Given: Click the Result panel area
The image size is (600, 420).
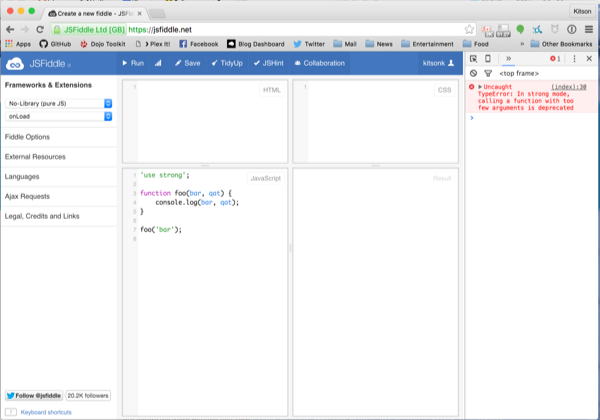Looking at the screenshot, I should (x=375, y=292).
